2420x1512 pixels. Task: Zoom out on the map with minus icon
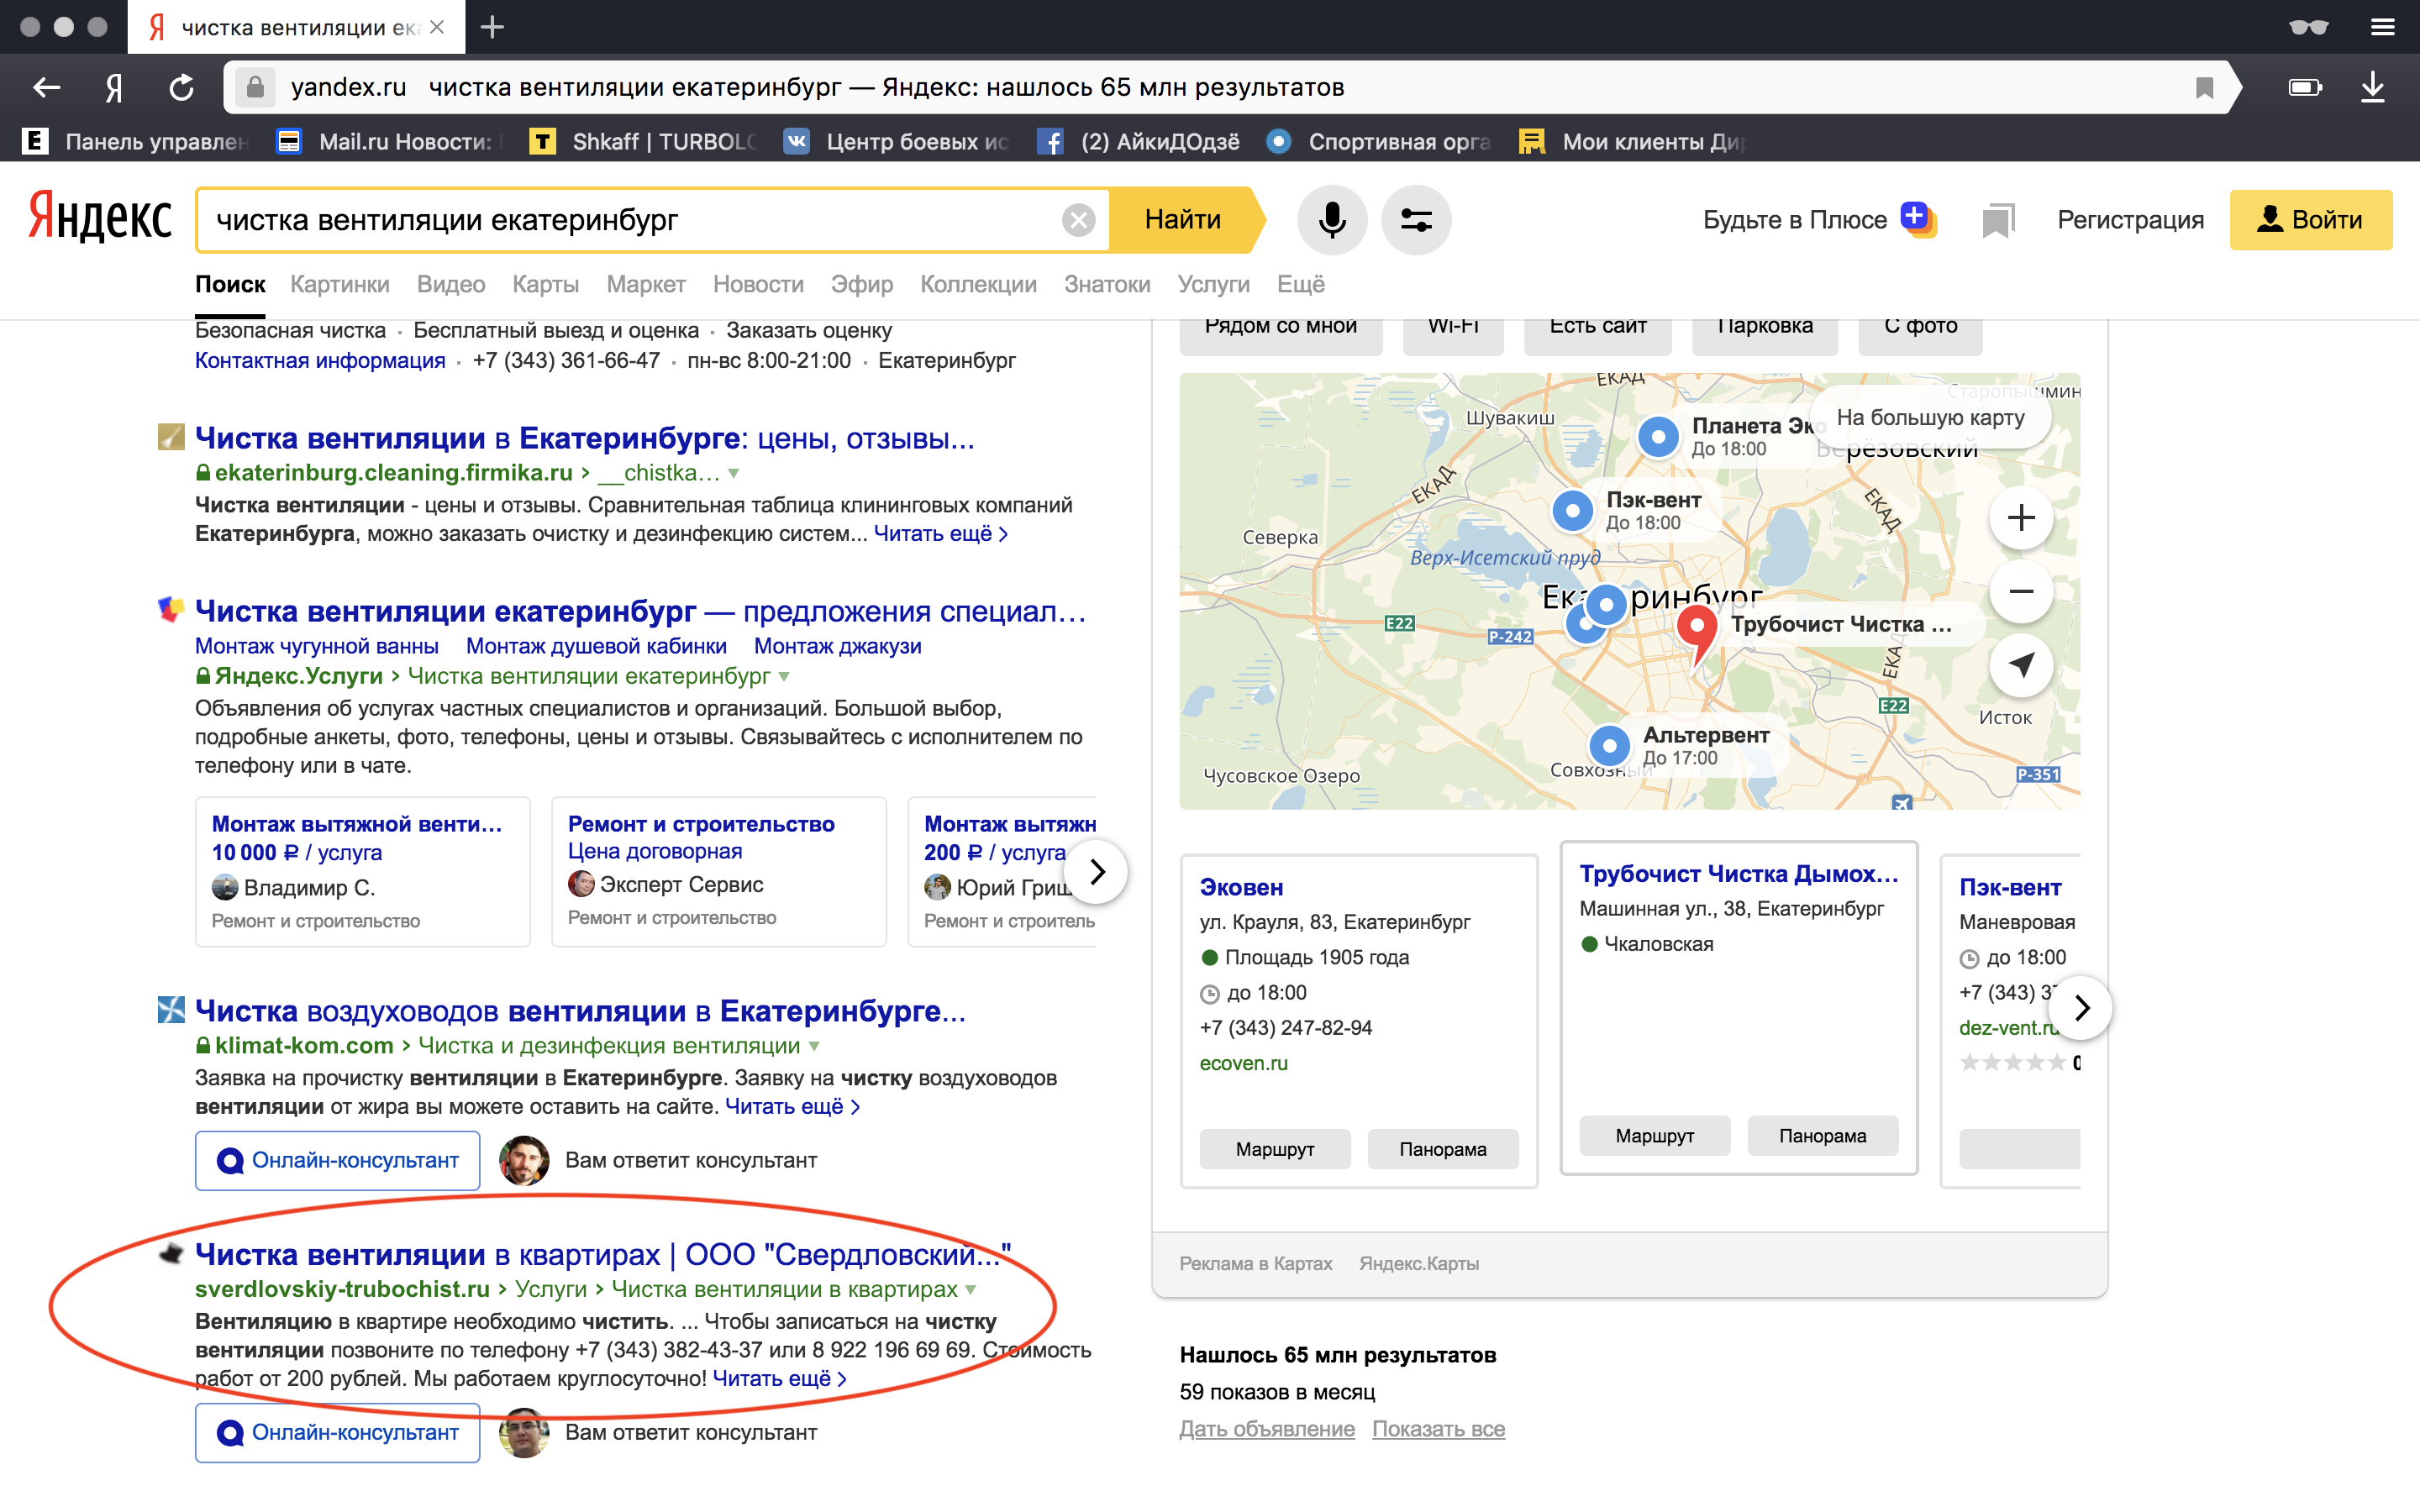2021,591
